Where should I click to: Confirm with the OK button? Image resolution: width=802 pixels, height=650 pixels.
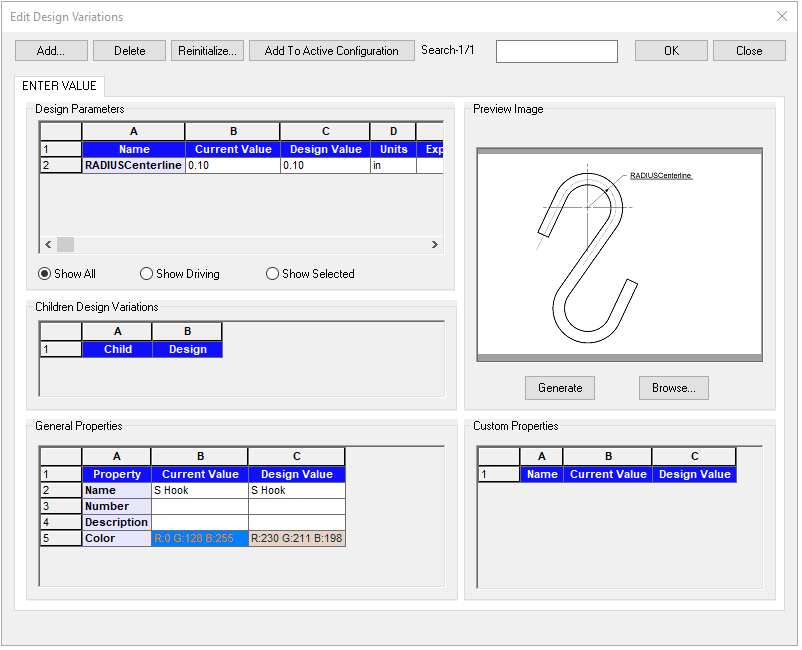671,51
